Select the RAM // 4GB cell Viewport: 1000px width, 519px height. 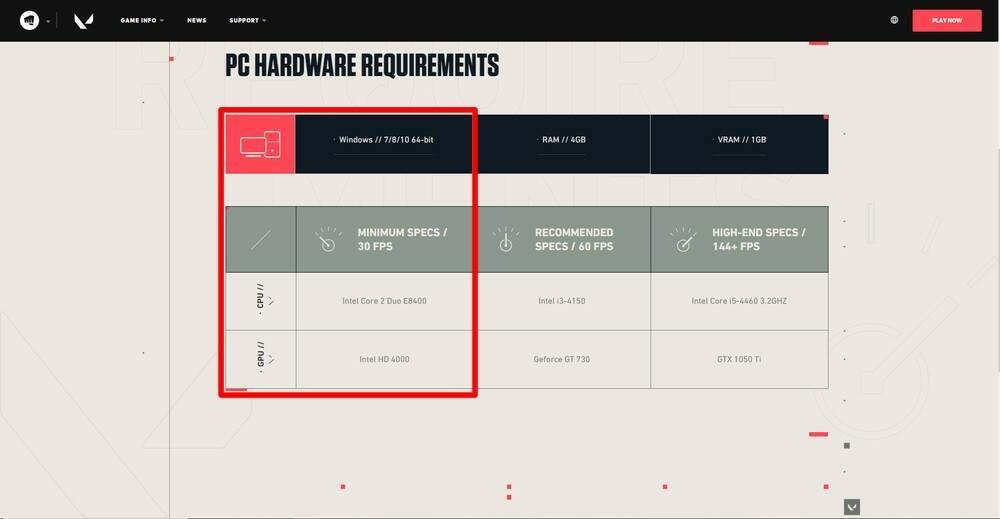pyautogui.click(x=564, y=144)
